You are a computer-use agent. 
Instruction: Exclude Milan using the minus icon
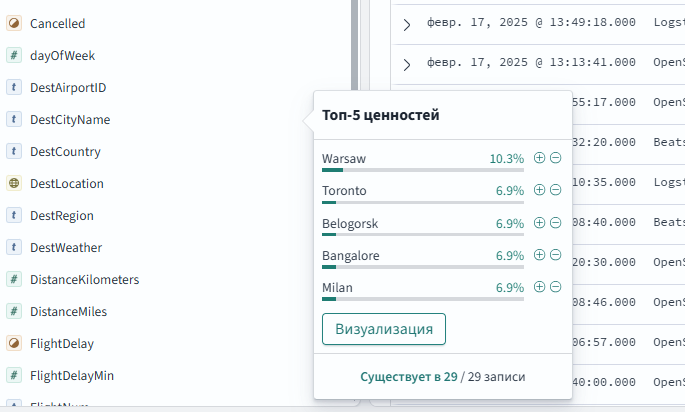click(555, 287)
